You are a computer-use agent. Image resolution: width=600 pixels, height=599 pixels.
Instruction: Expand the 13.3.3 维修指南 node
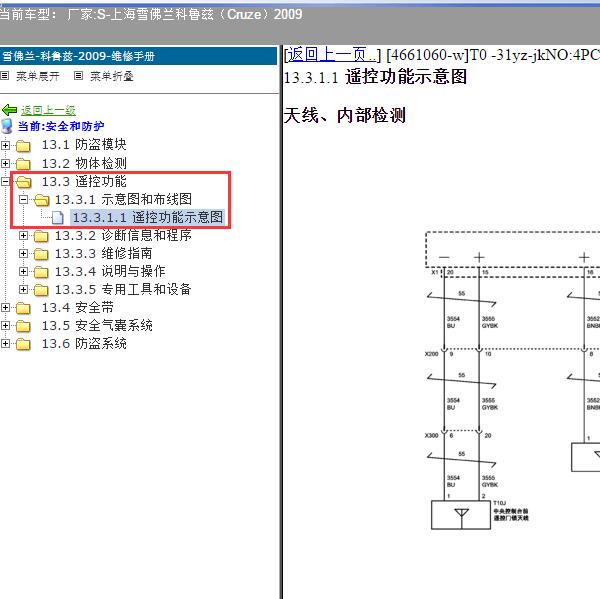coord(23,253)
